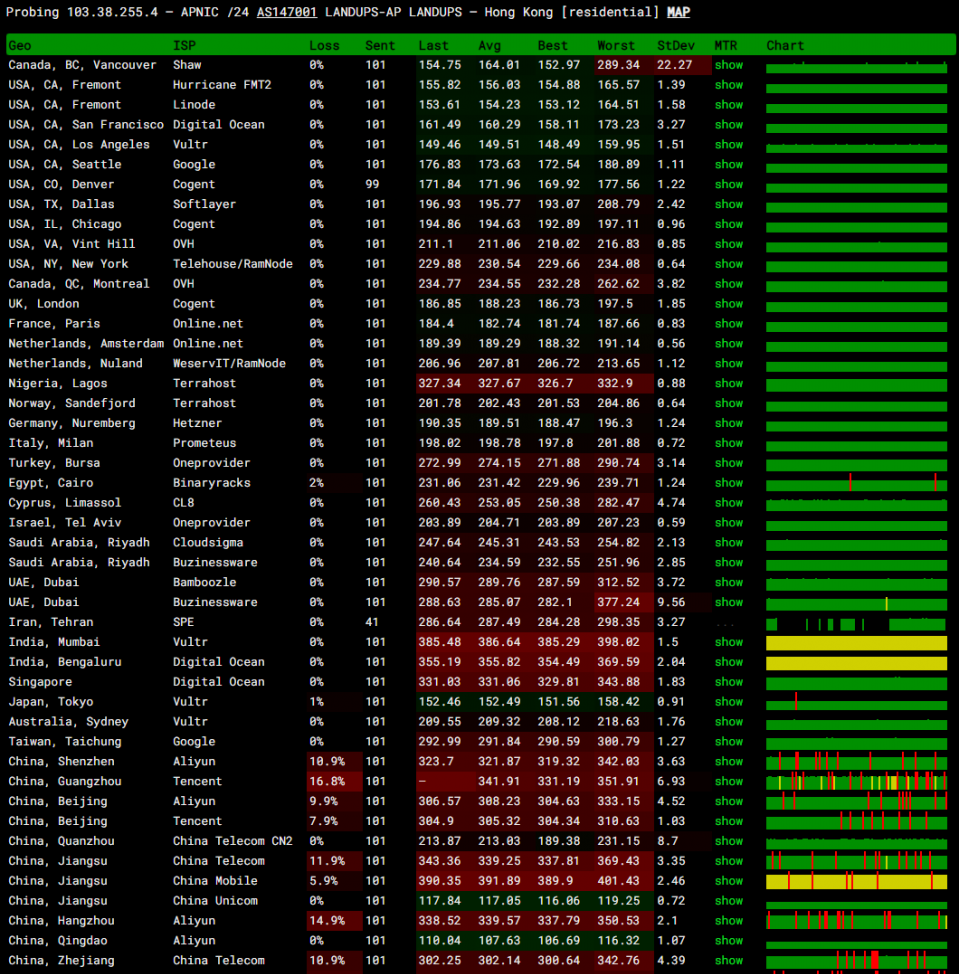Open MTR for China Shenzhen Aliyun
Viewport: 959px width, 974px height.
pyautogui.click(x=728, y=762)
